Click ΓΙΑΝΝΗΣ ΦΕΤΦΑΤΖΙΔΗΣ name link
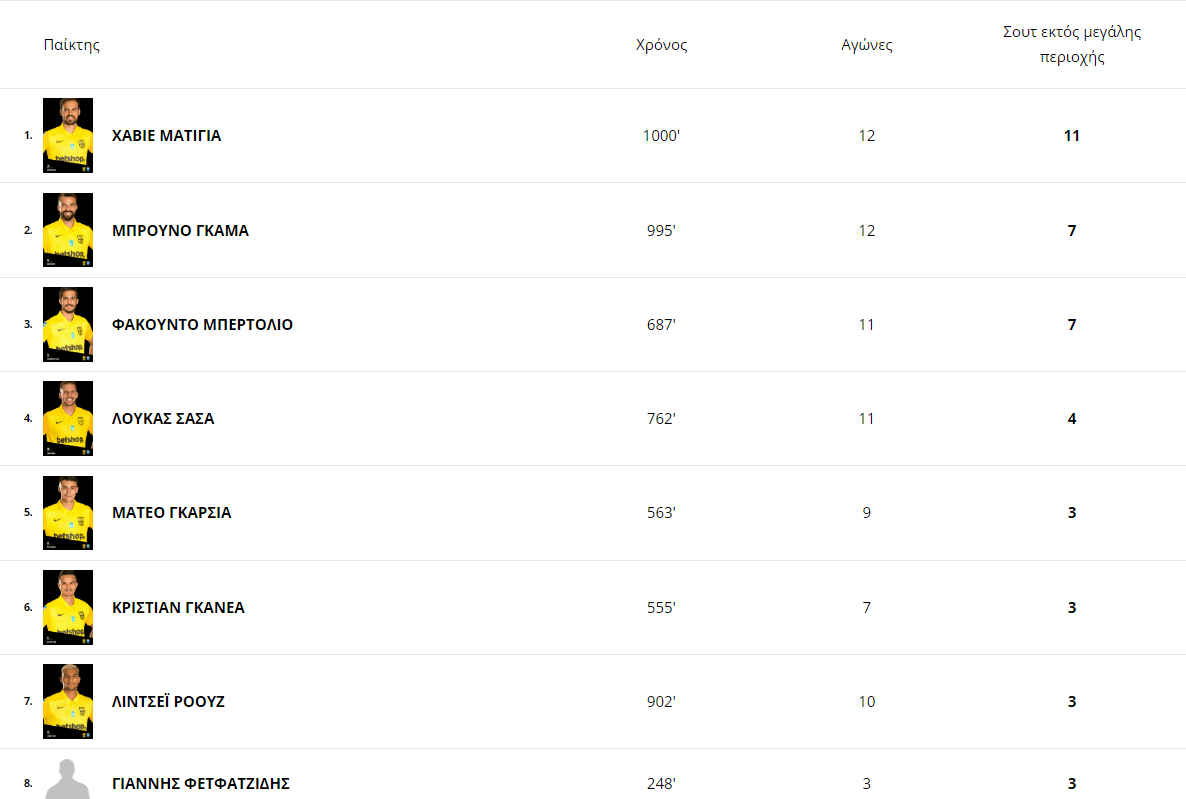1186x799 pixels. (200, 784)
